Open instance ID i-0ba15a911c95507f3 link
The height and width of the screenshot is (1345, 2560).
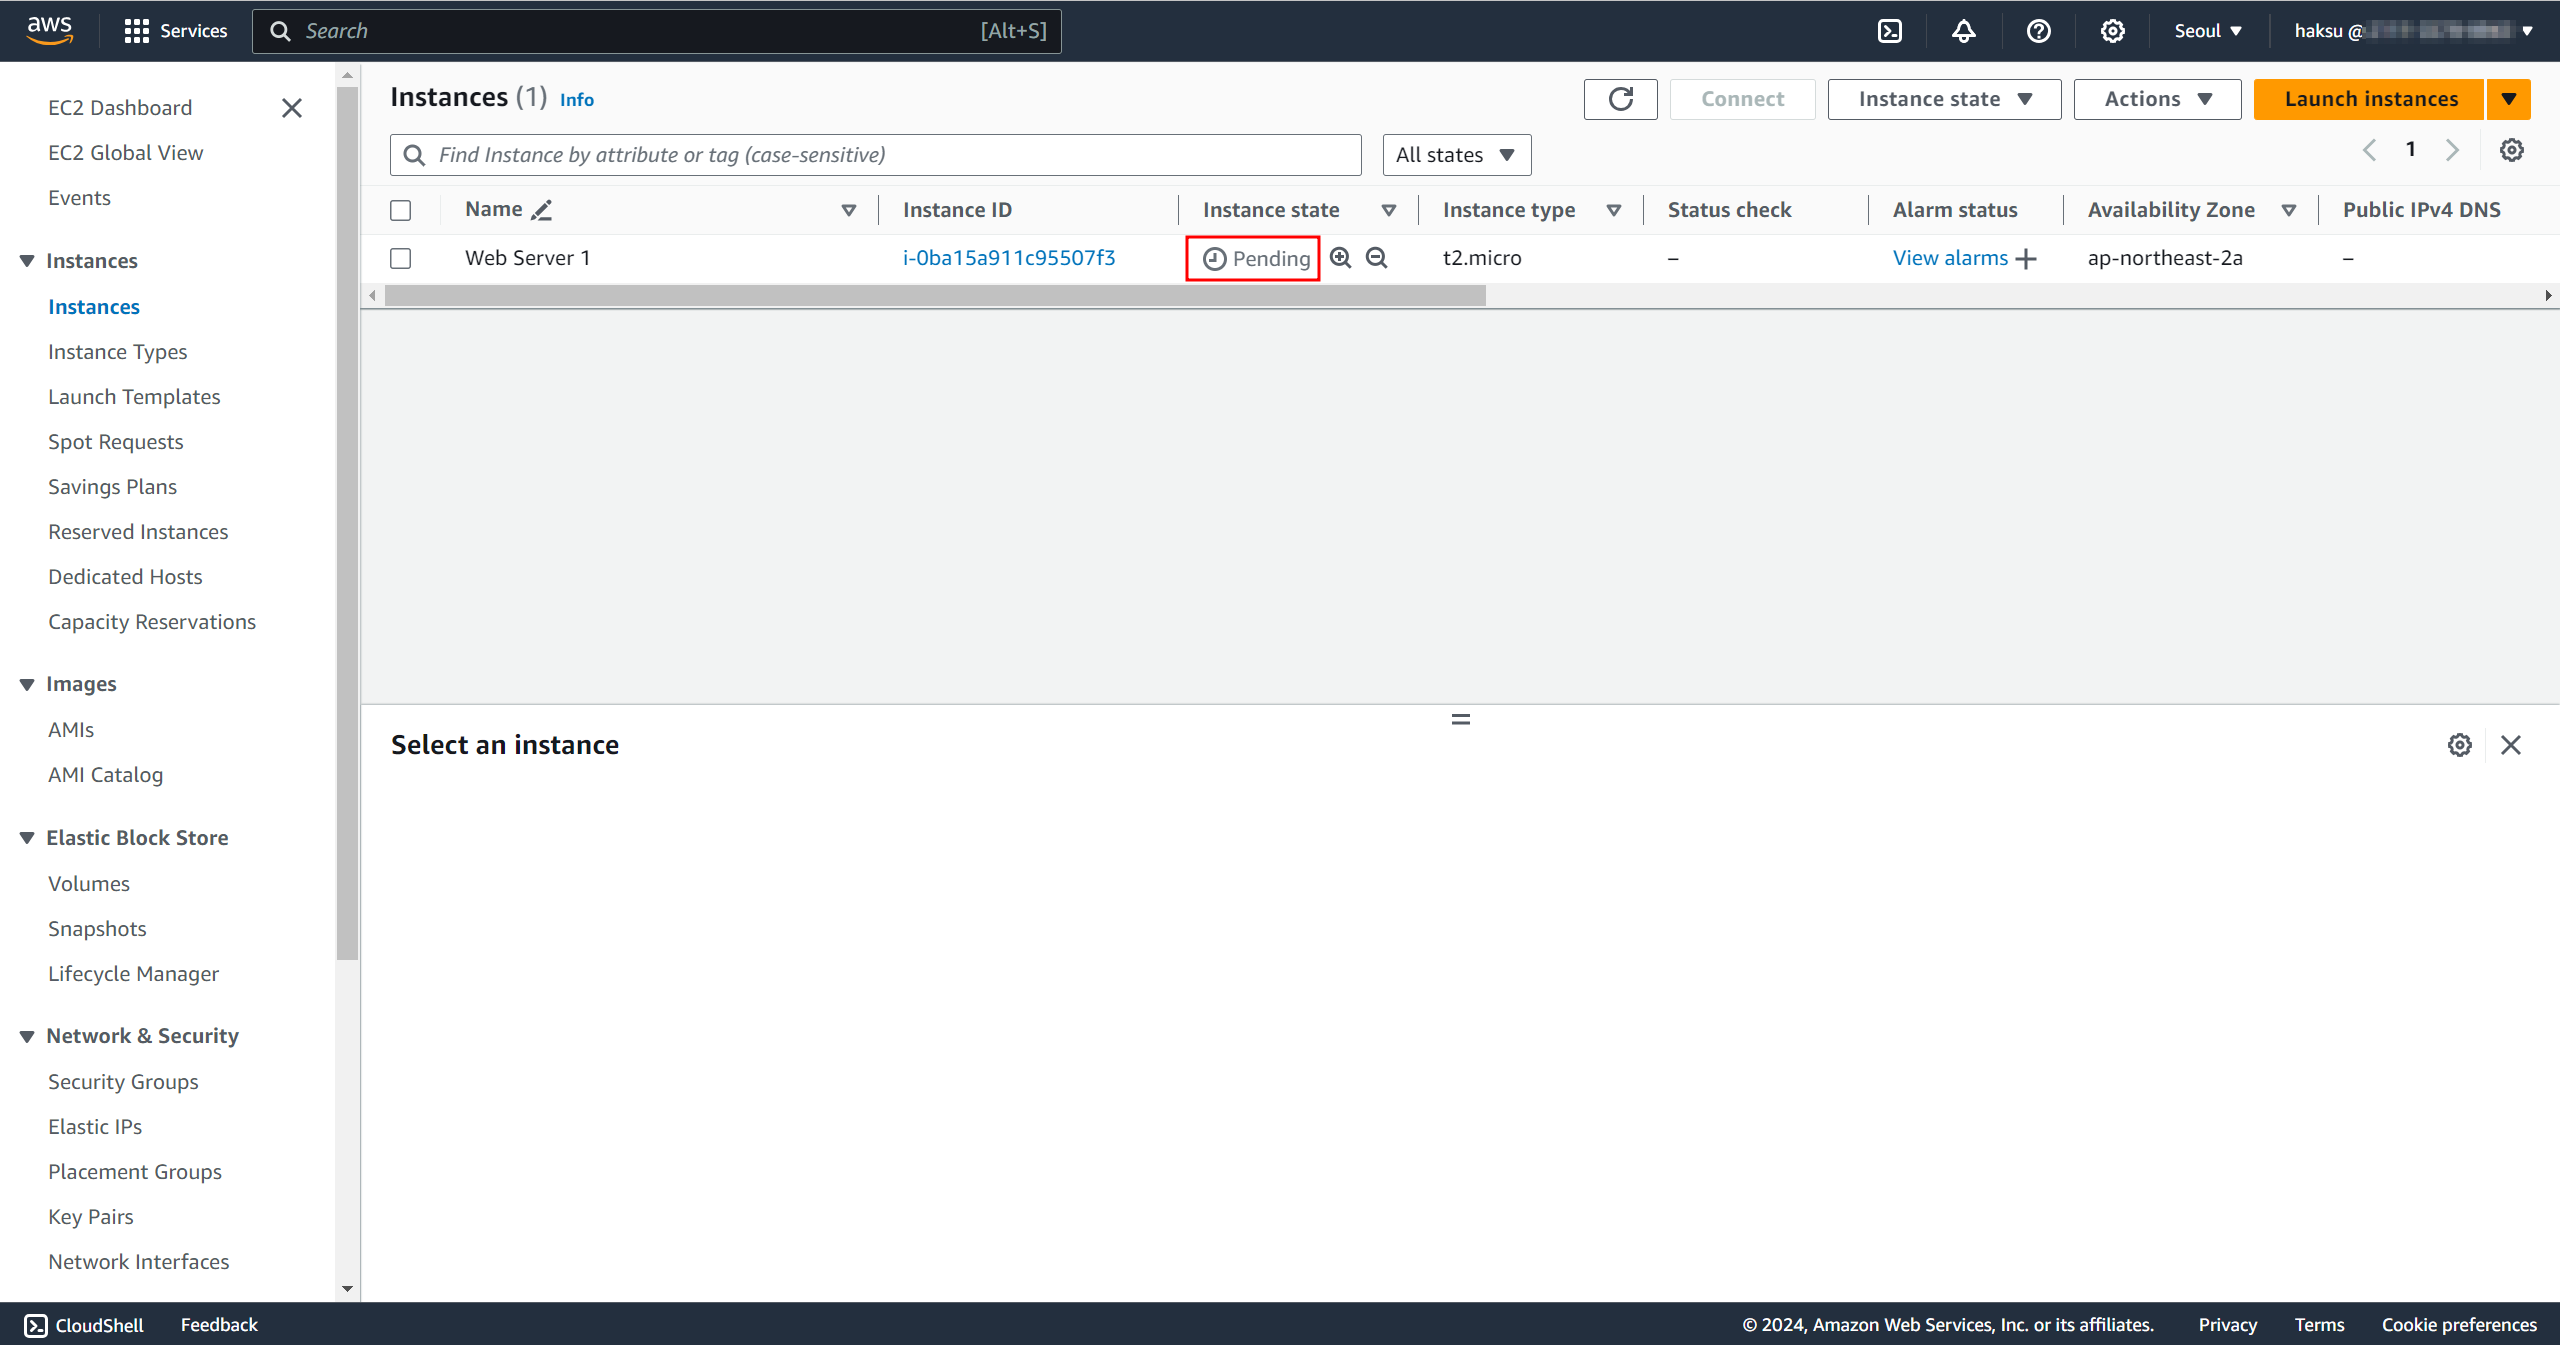coord(1008,258)
